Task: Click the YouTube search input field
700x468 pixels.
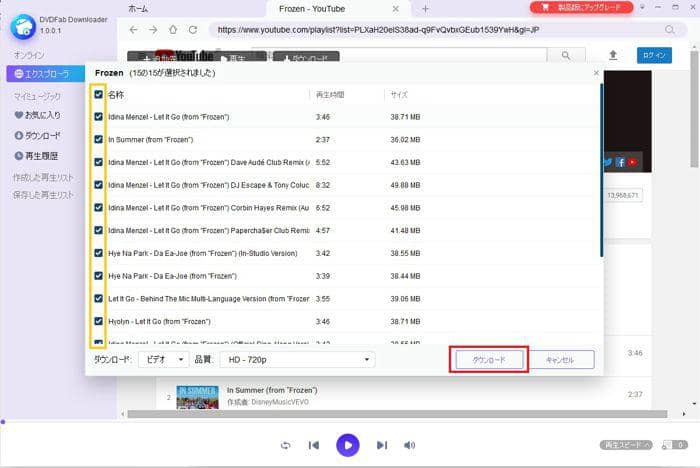Action: pyautogui.click(x=399, y=54)
